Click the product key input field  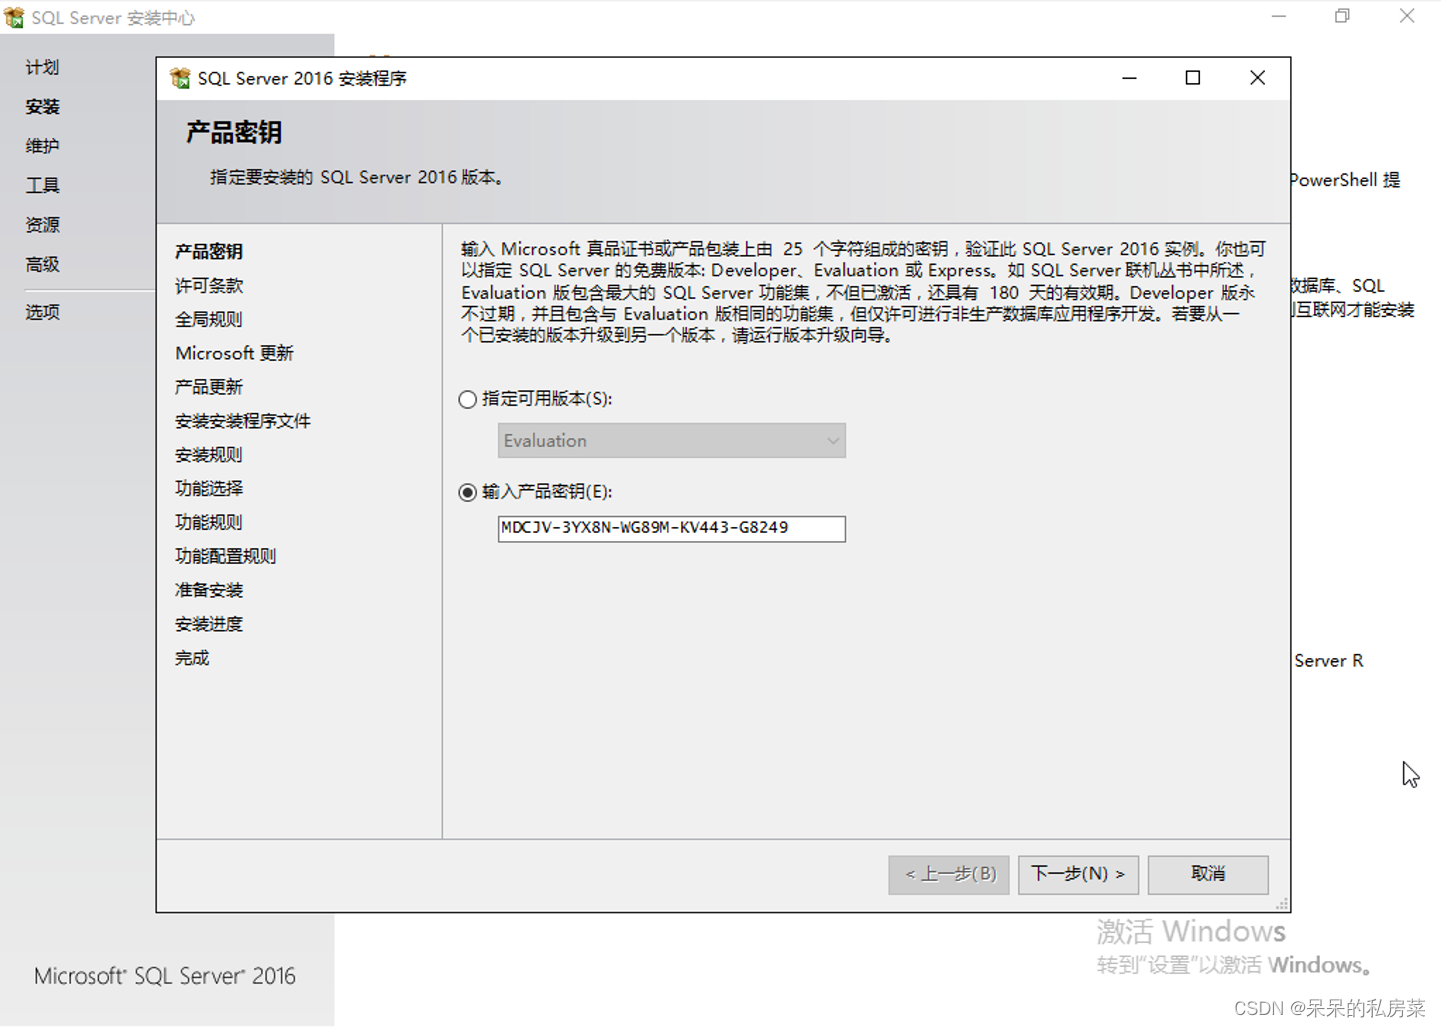(x=672, y=528)
